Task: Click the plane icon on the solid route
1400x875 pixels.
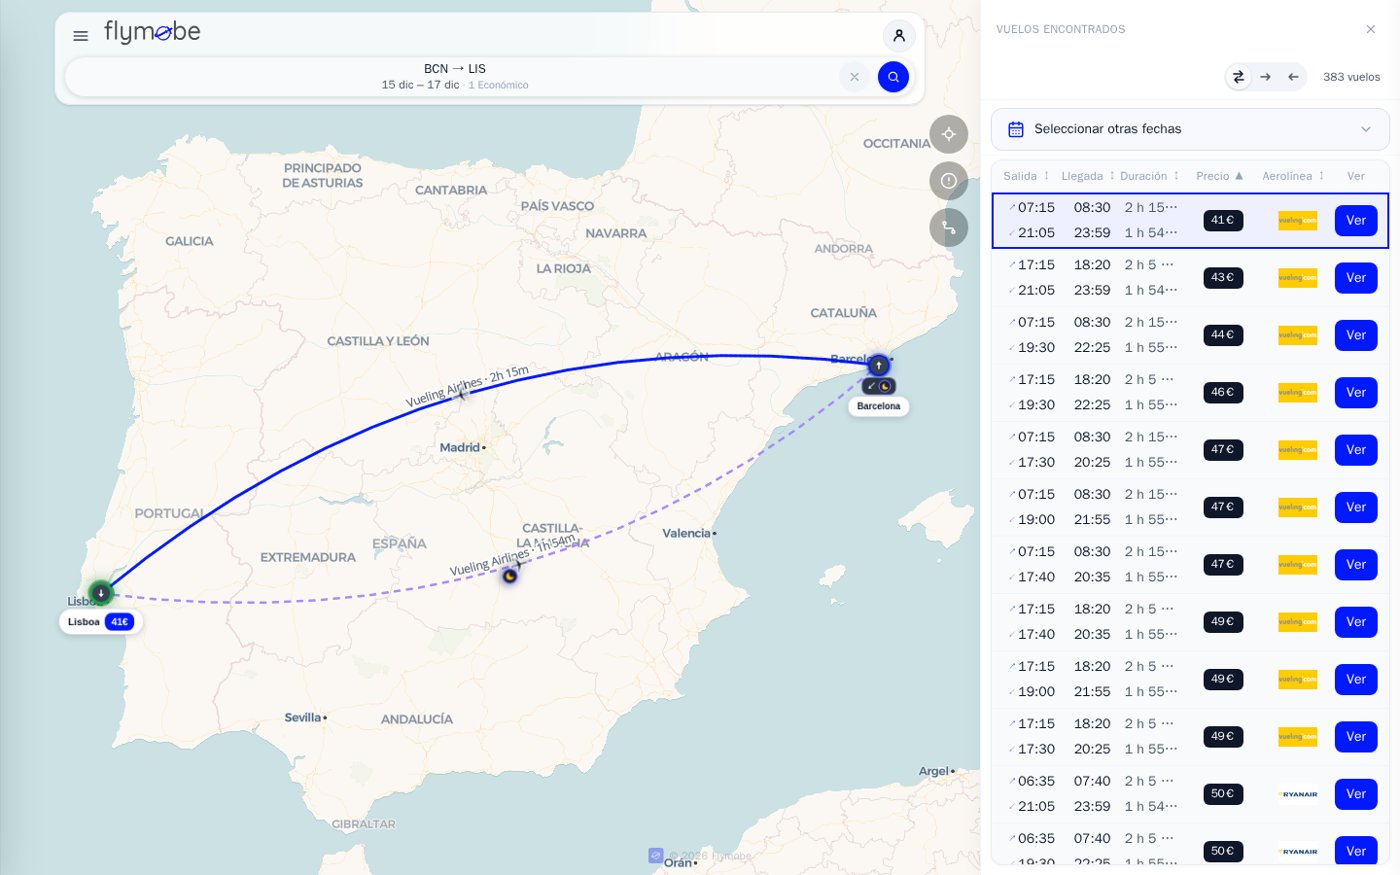Action: pos(461,396)
